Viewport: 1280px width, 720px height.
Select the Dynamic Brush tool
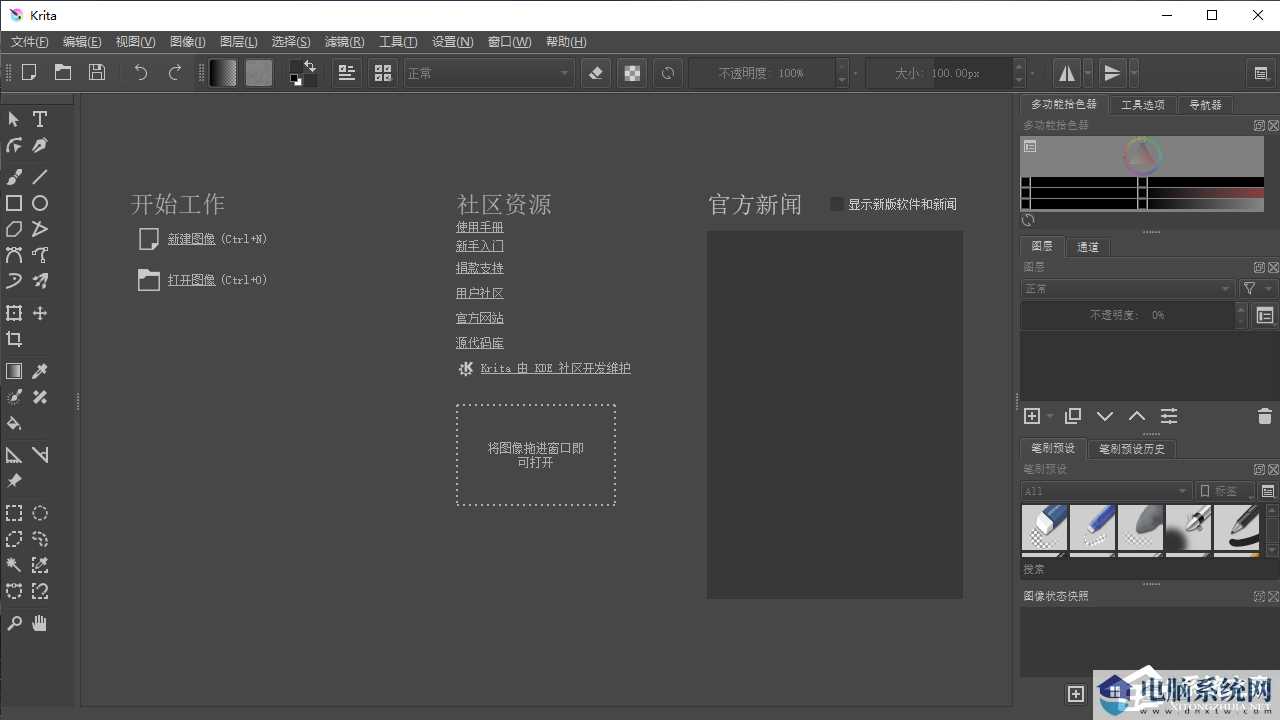[14, 281]
